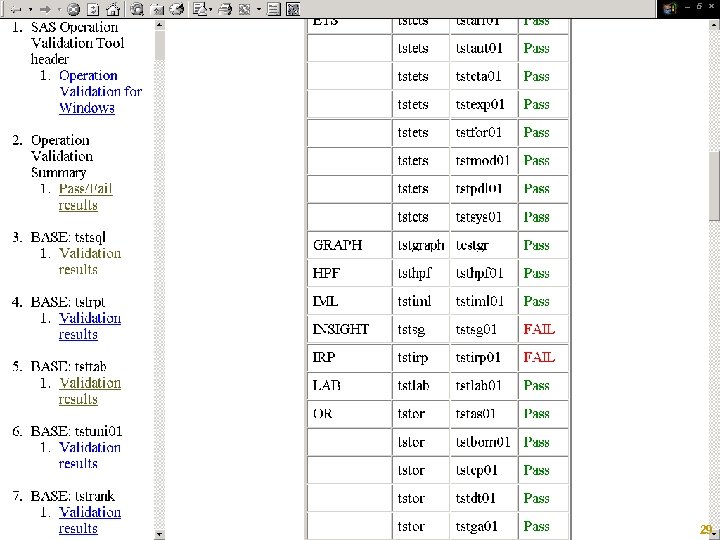Stop loading the page
The image size is (720, 540).
pyautogui.click(x=73, y=9)
